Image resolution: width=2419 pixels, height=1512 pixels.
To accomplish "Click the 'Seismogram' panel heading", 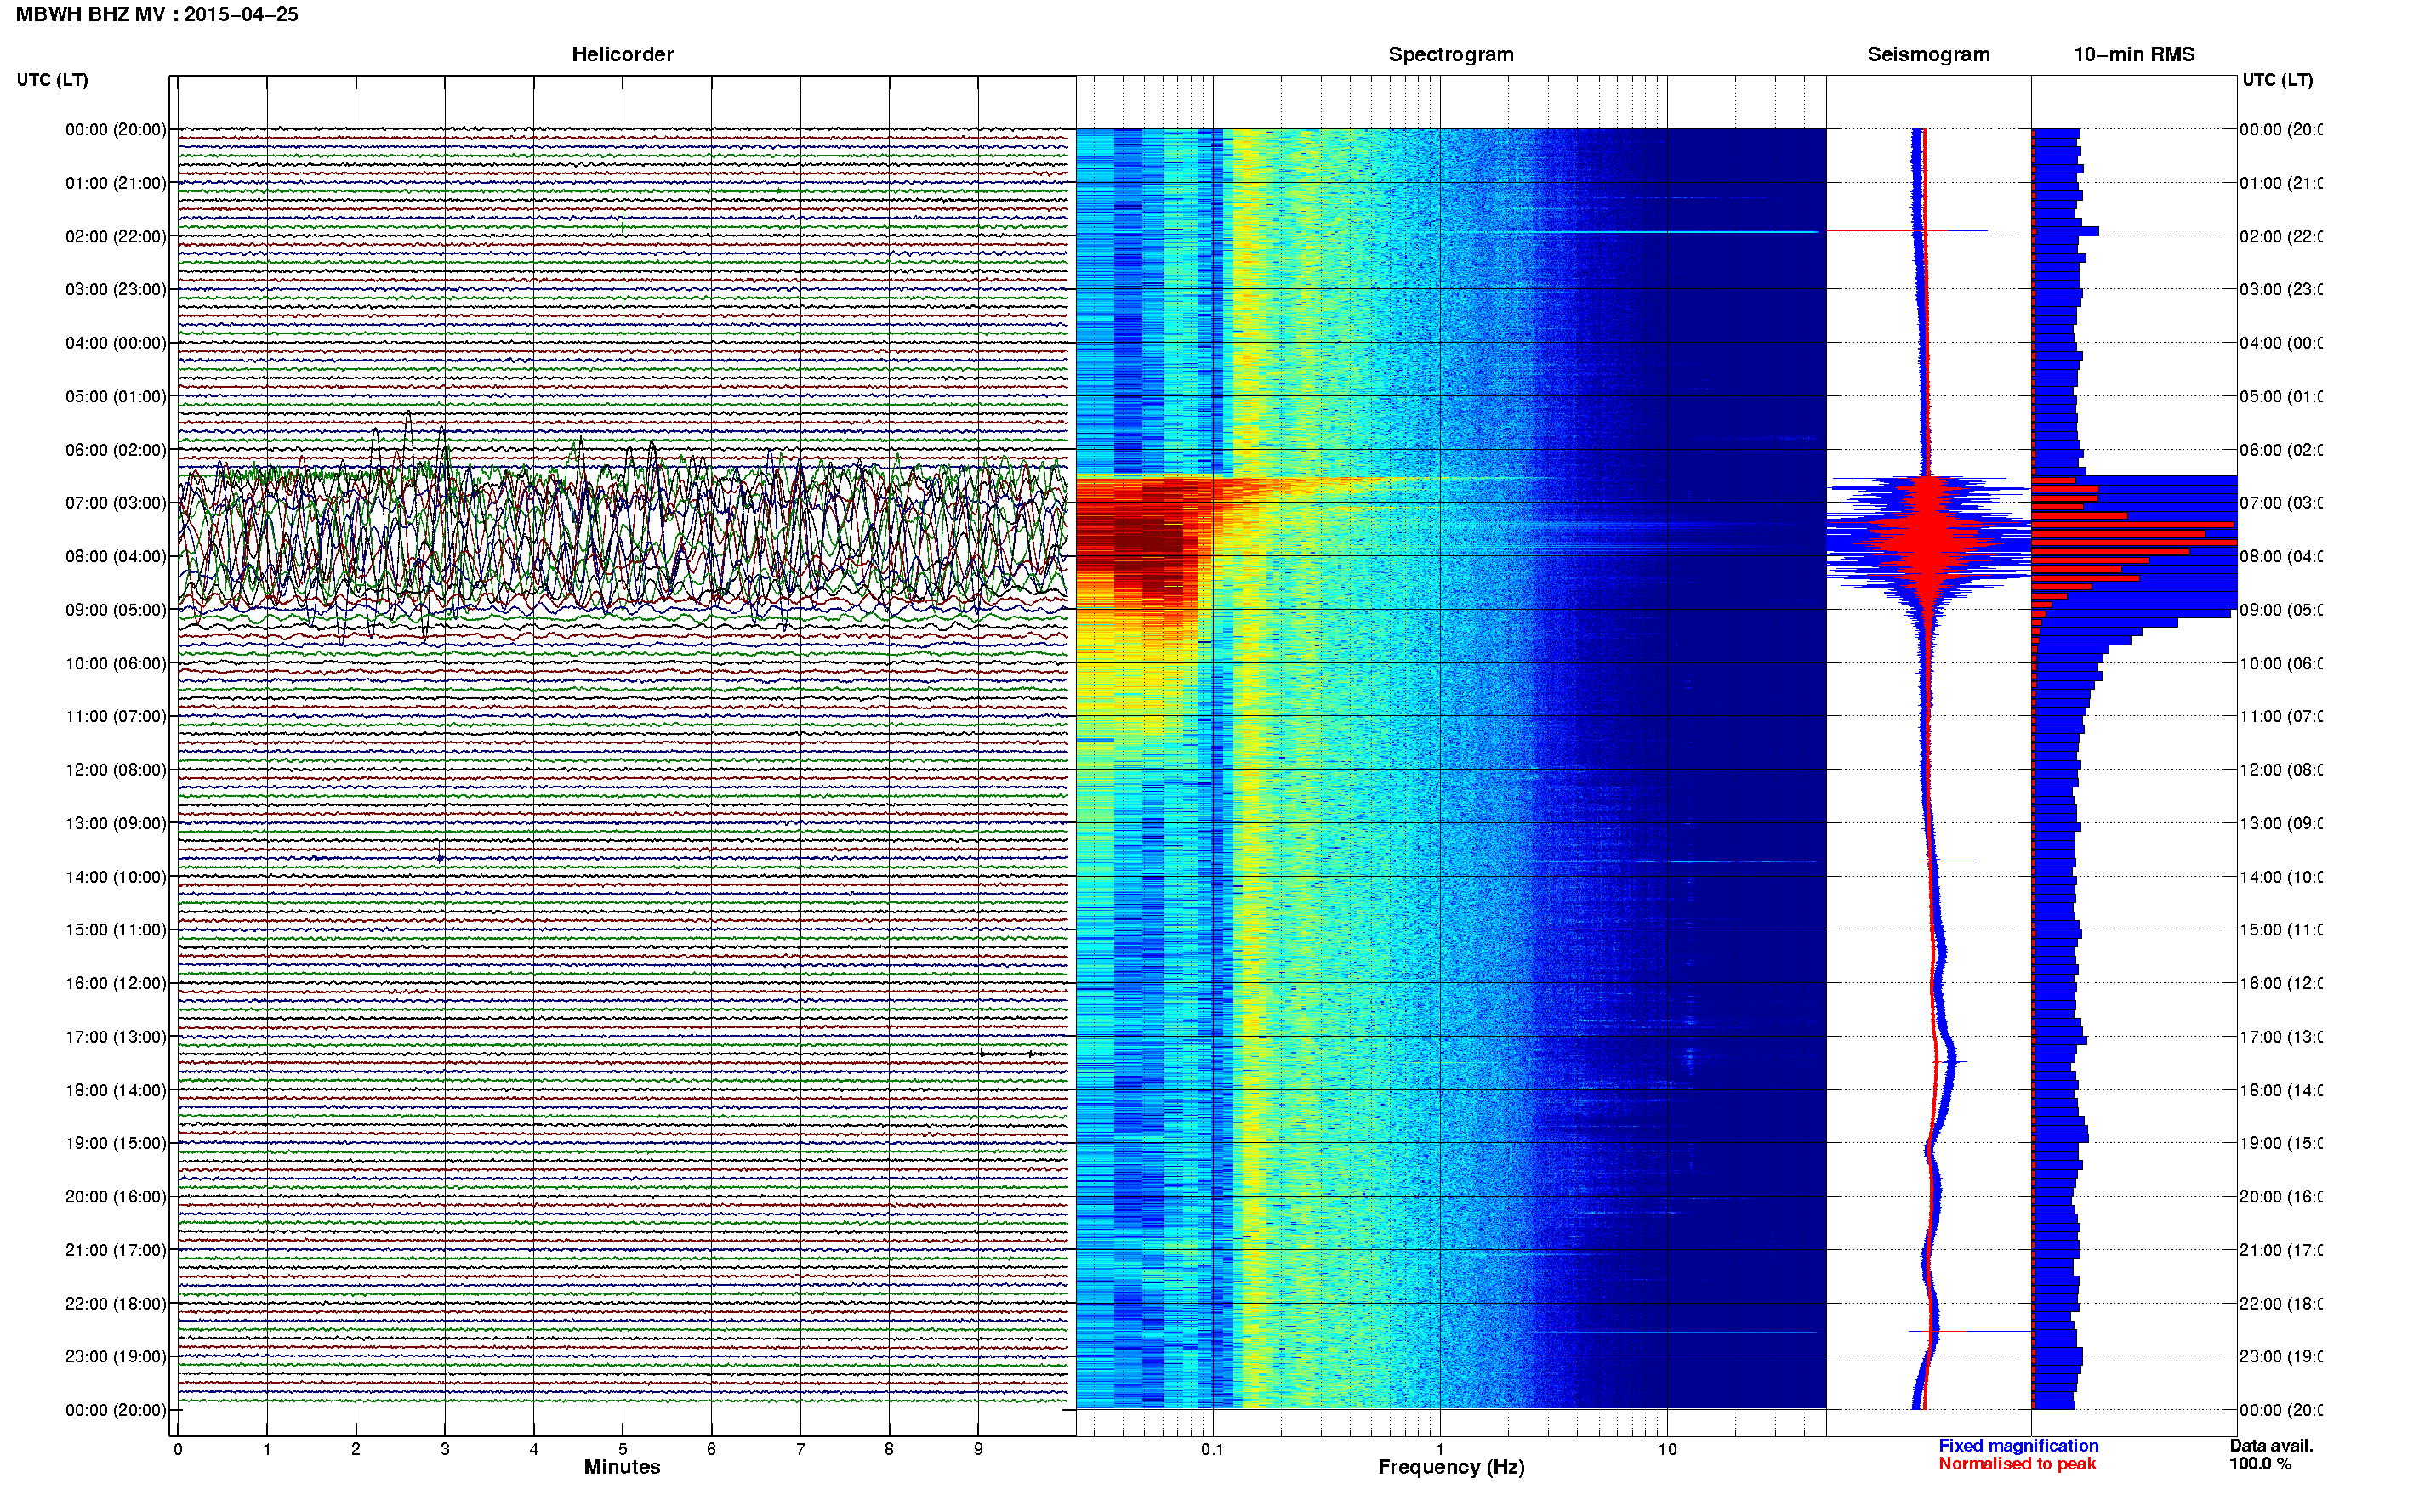I will pyautogui.click(x=1928, y=54).
